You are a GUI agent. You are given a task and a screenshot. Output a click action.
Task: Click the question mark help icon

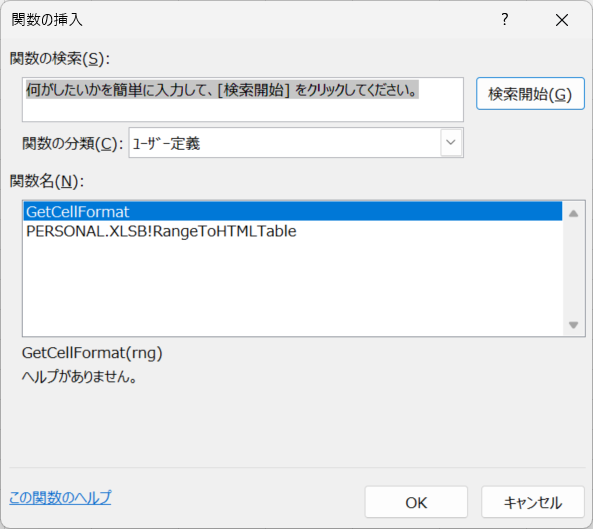tap(505, 19)
